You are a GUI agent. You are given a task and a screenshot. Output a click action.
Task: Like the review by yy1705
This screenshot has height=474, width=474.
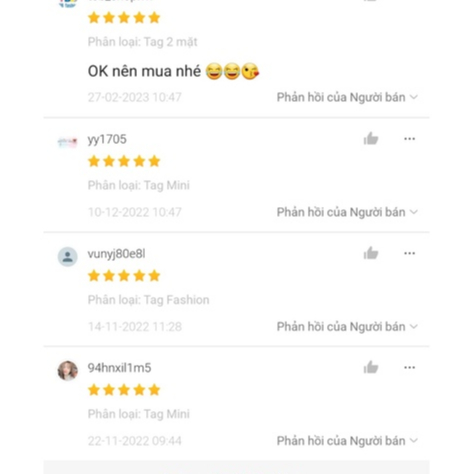[x=371, y=139]
